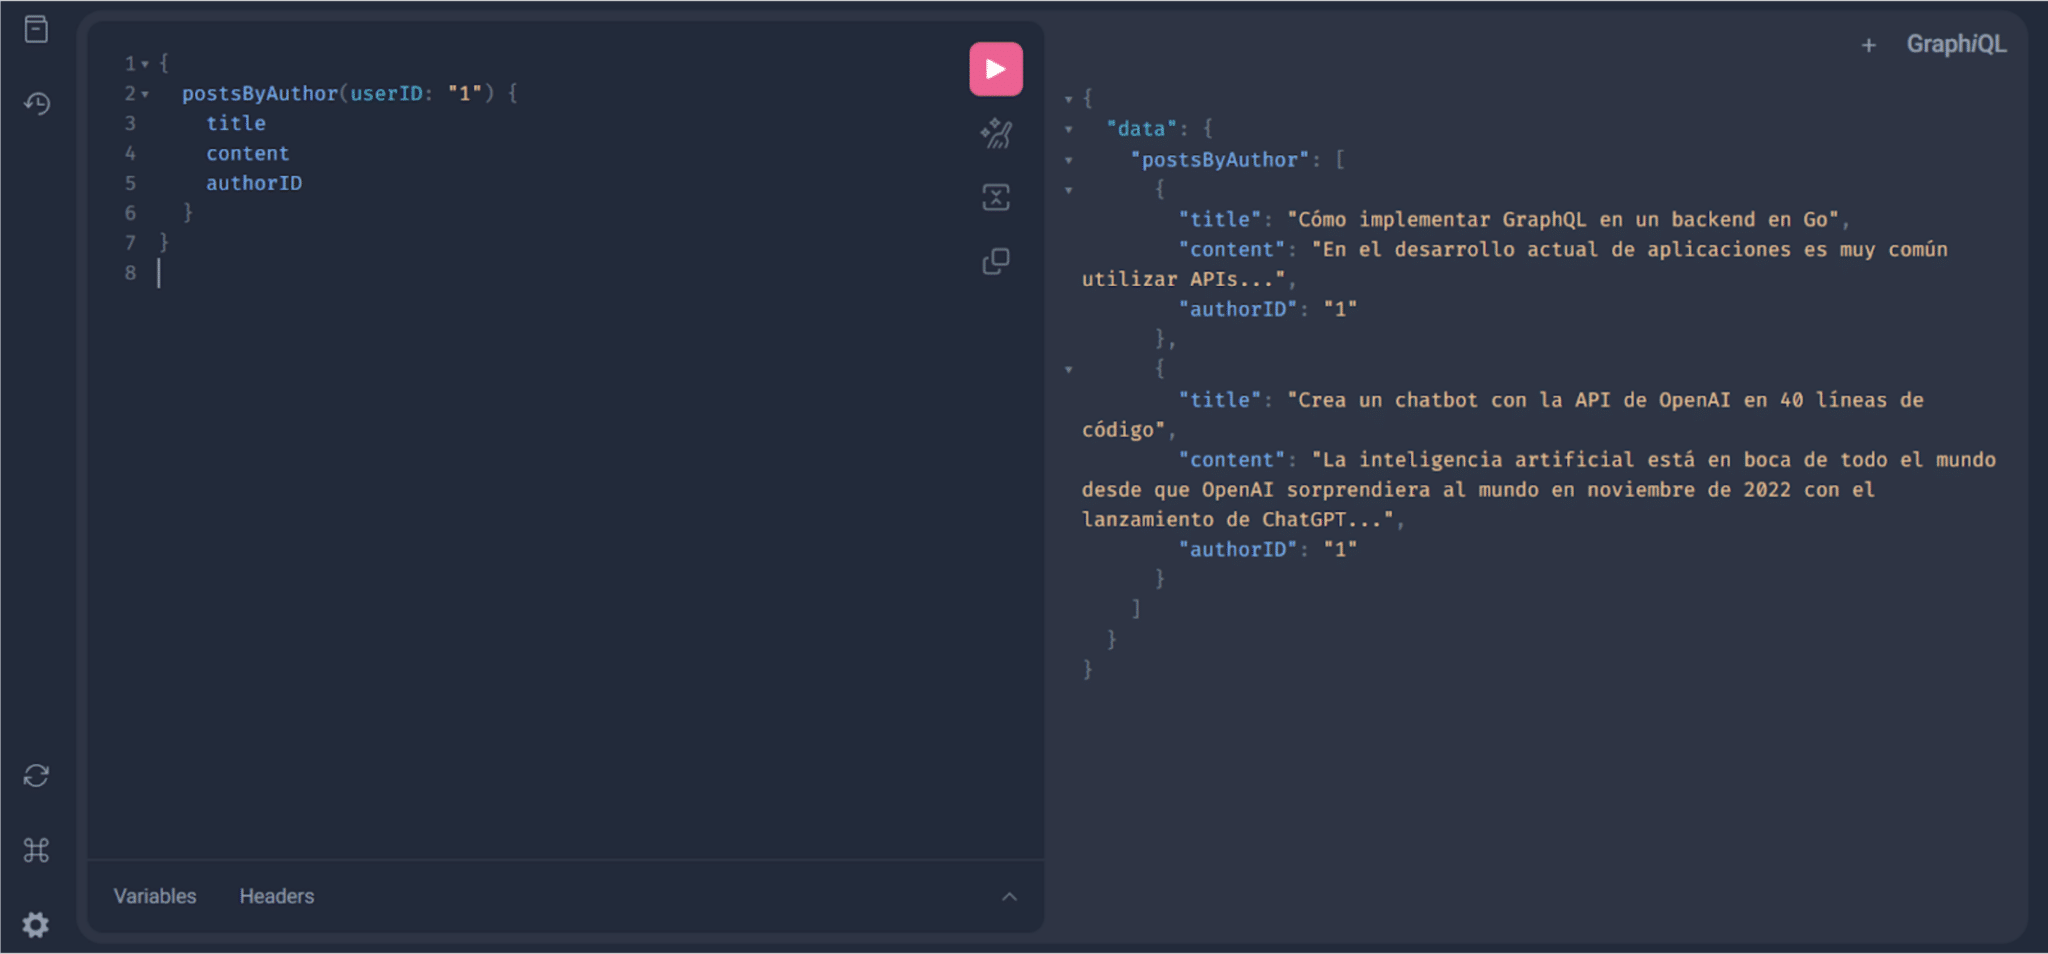Viewport: 2048px width, 954px height.
Task: Switch to the Headers tab
Action: pyautogui.click(x=276, y=896)
